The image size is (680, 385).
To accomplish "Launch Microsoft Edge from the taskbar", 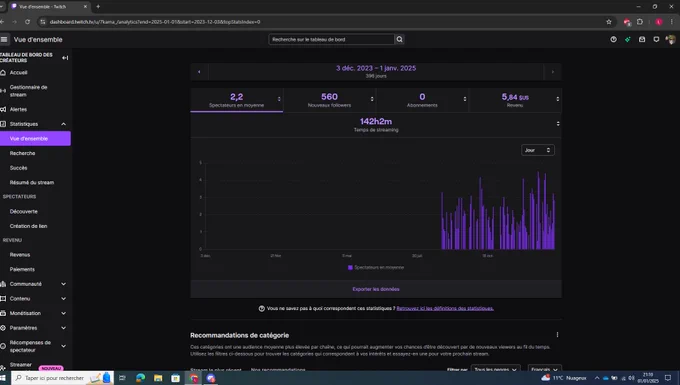I will [x=141, y=378].
